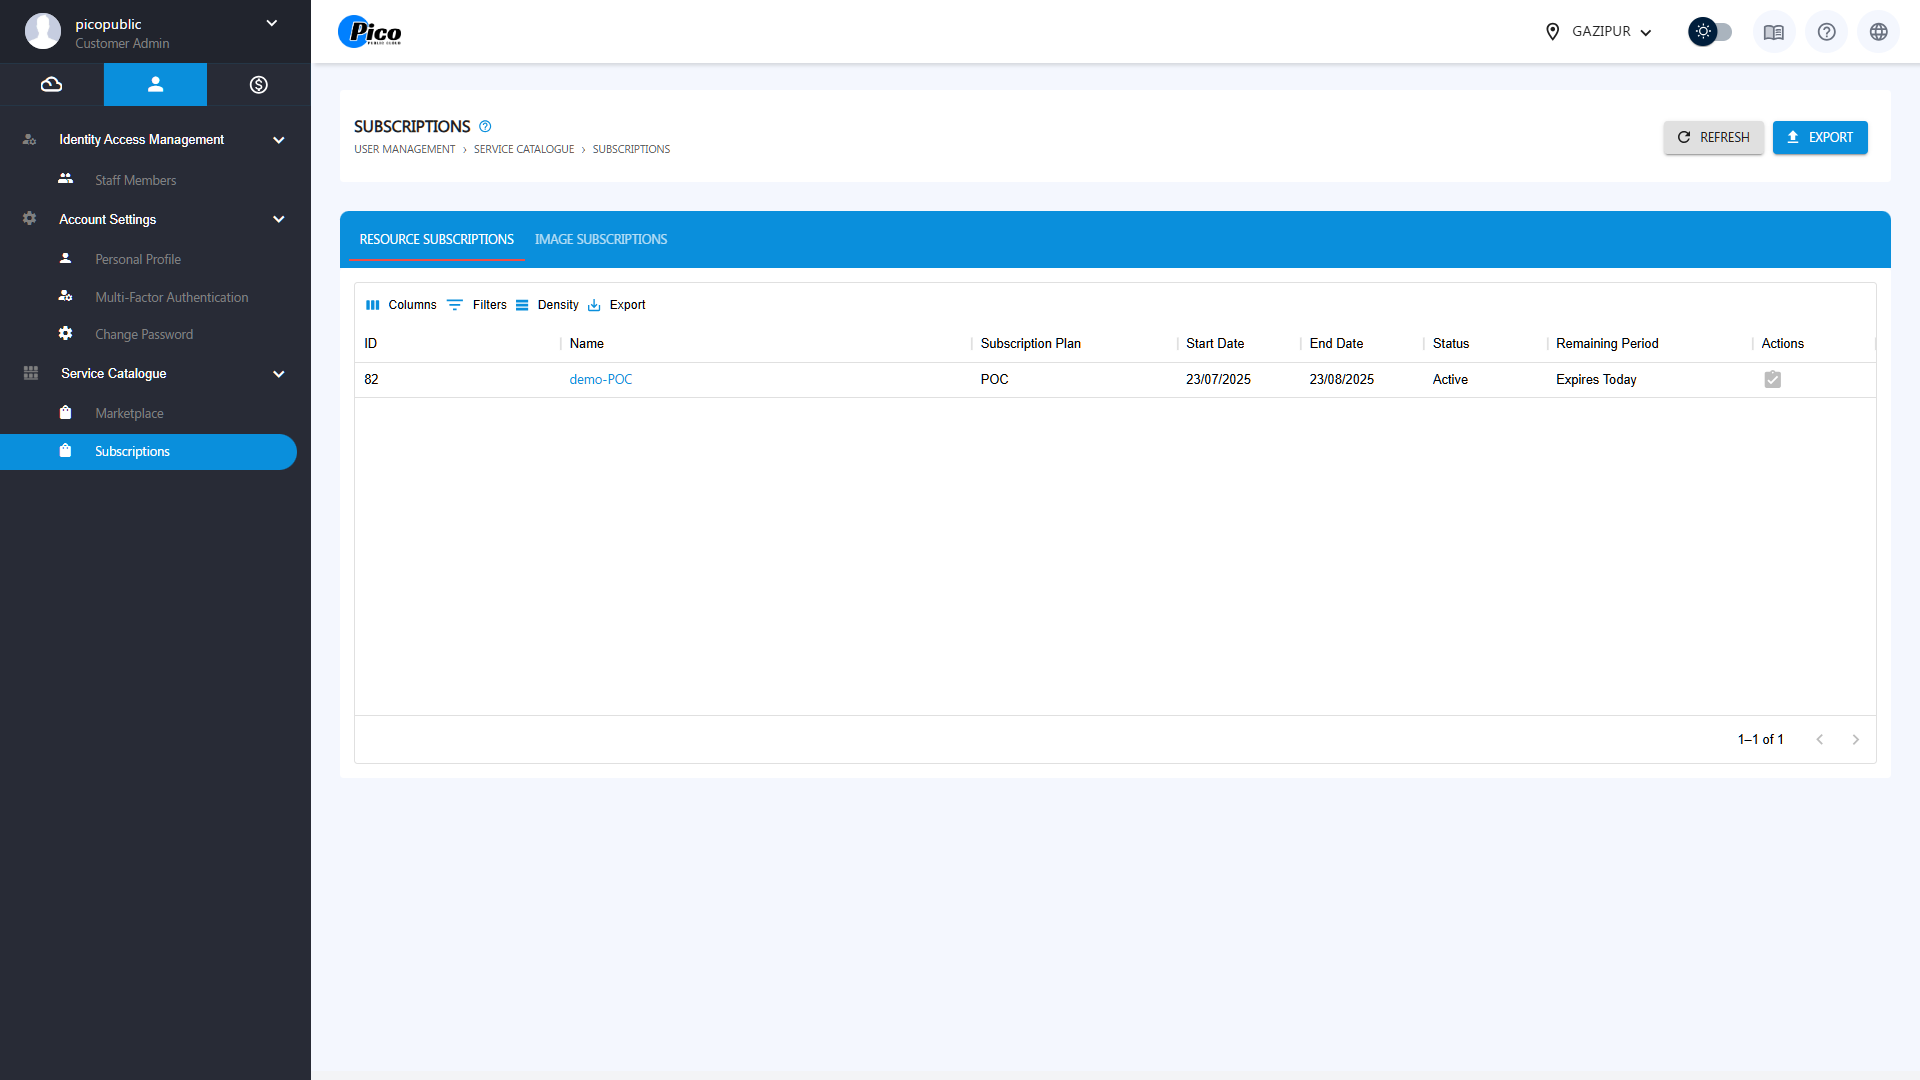Viewport: 1920px width, 1080px height.
Task: Open Marketplace in the sidebar
Action: coord(129,414)
